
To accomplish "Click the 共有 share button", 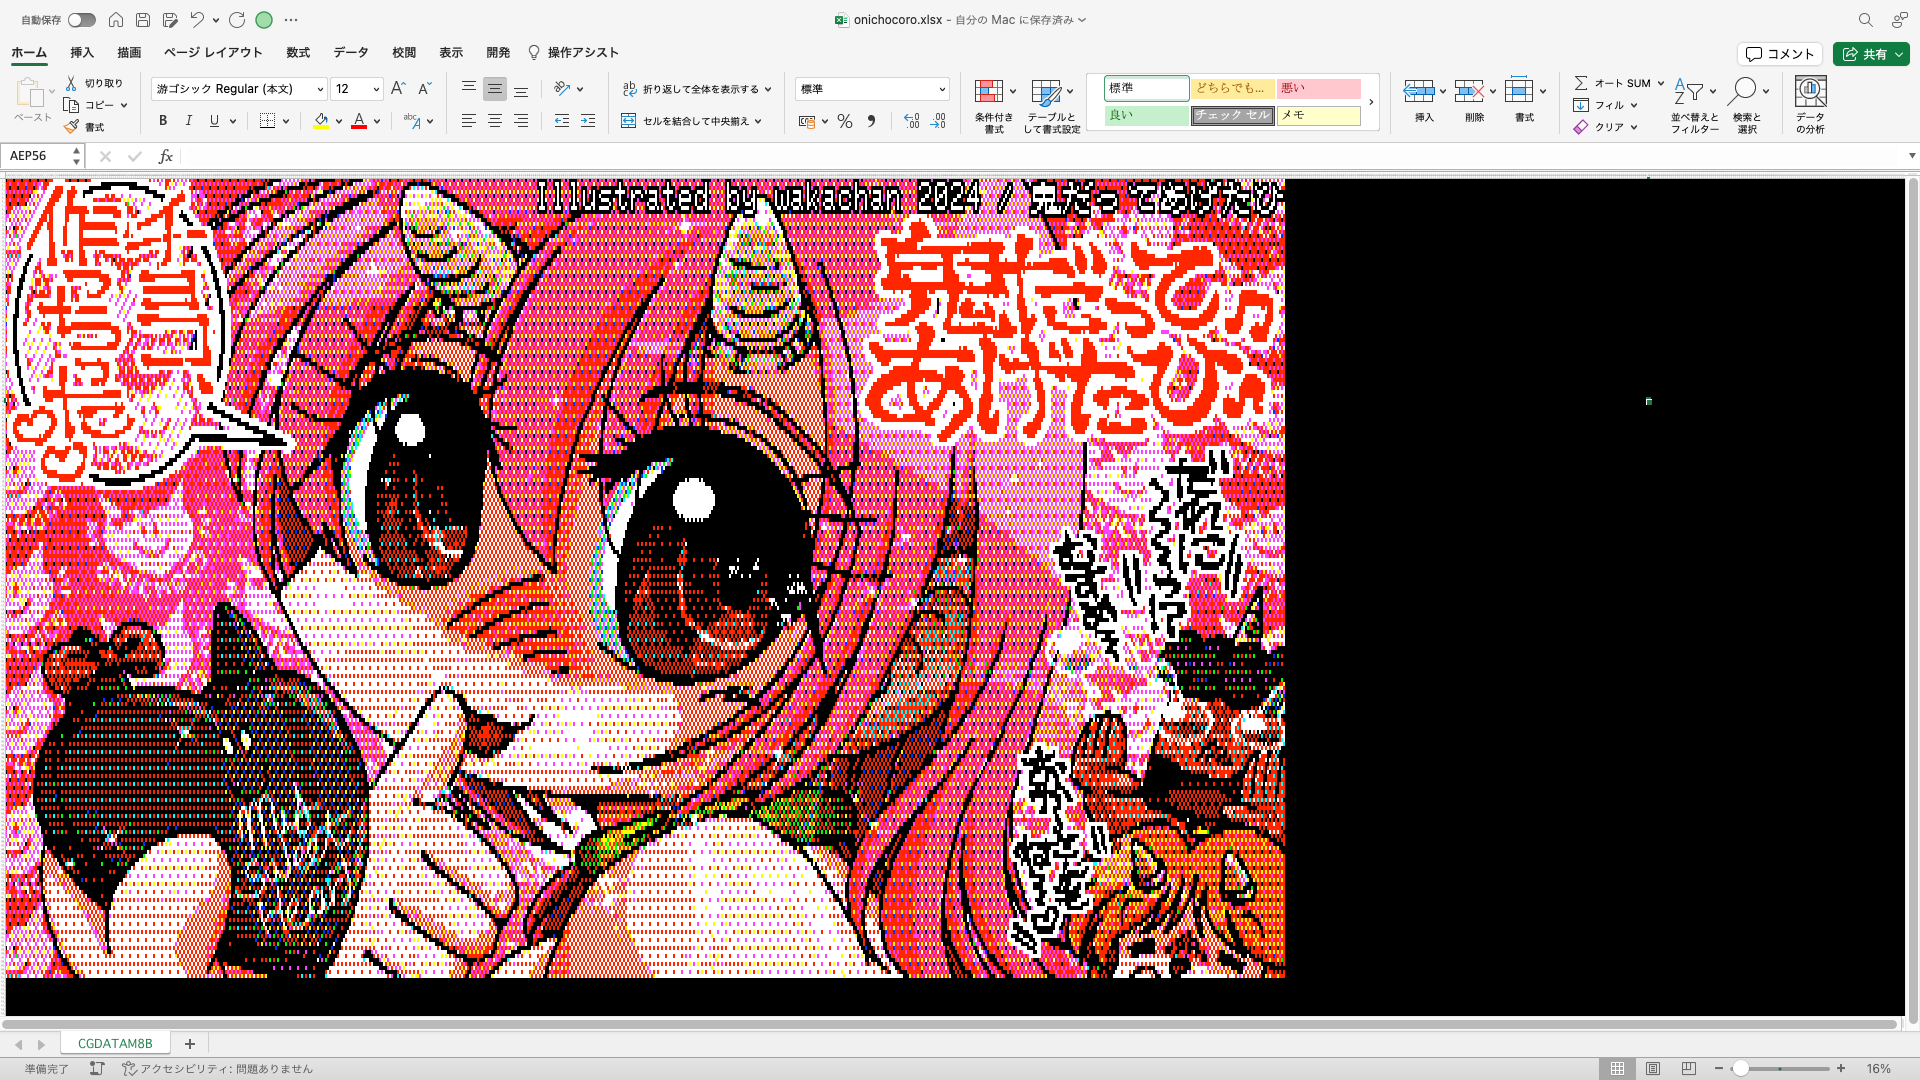I will pyautogui.click(x=1871, y=54).
